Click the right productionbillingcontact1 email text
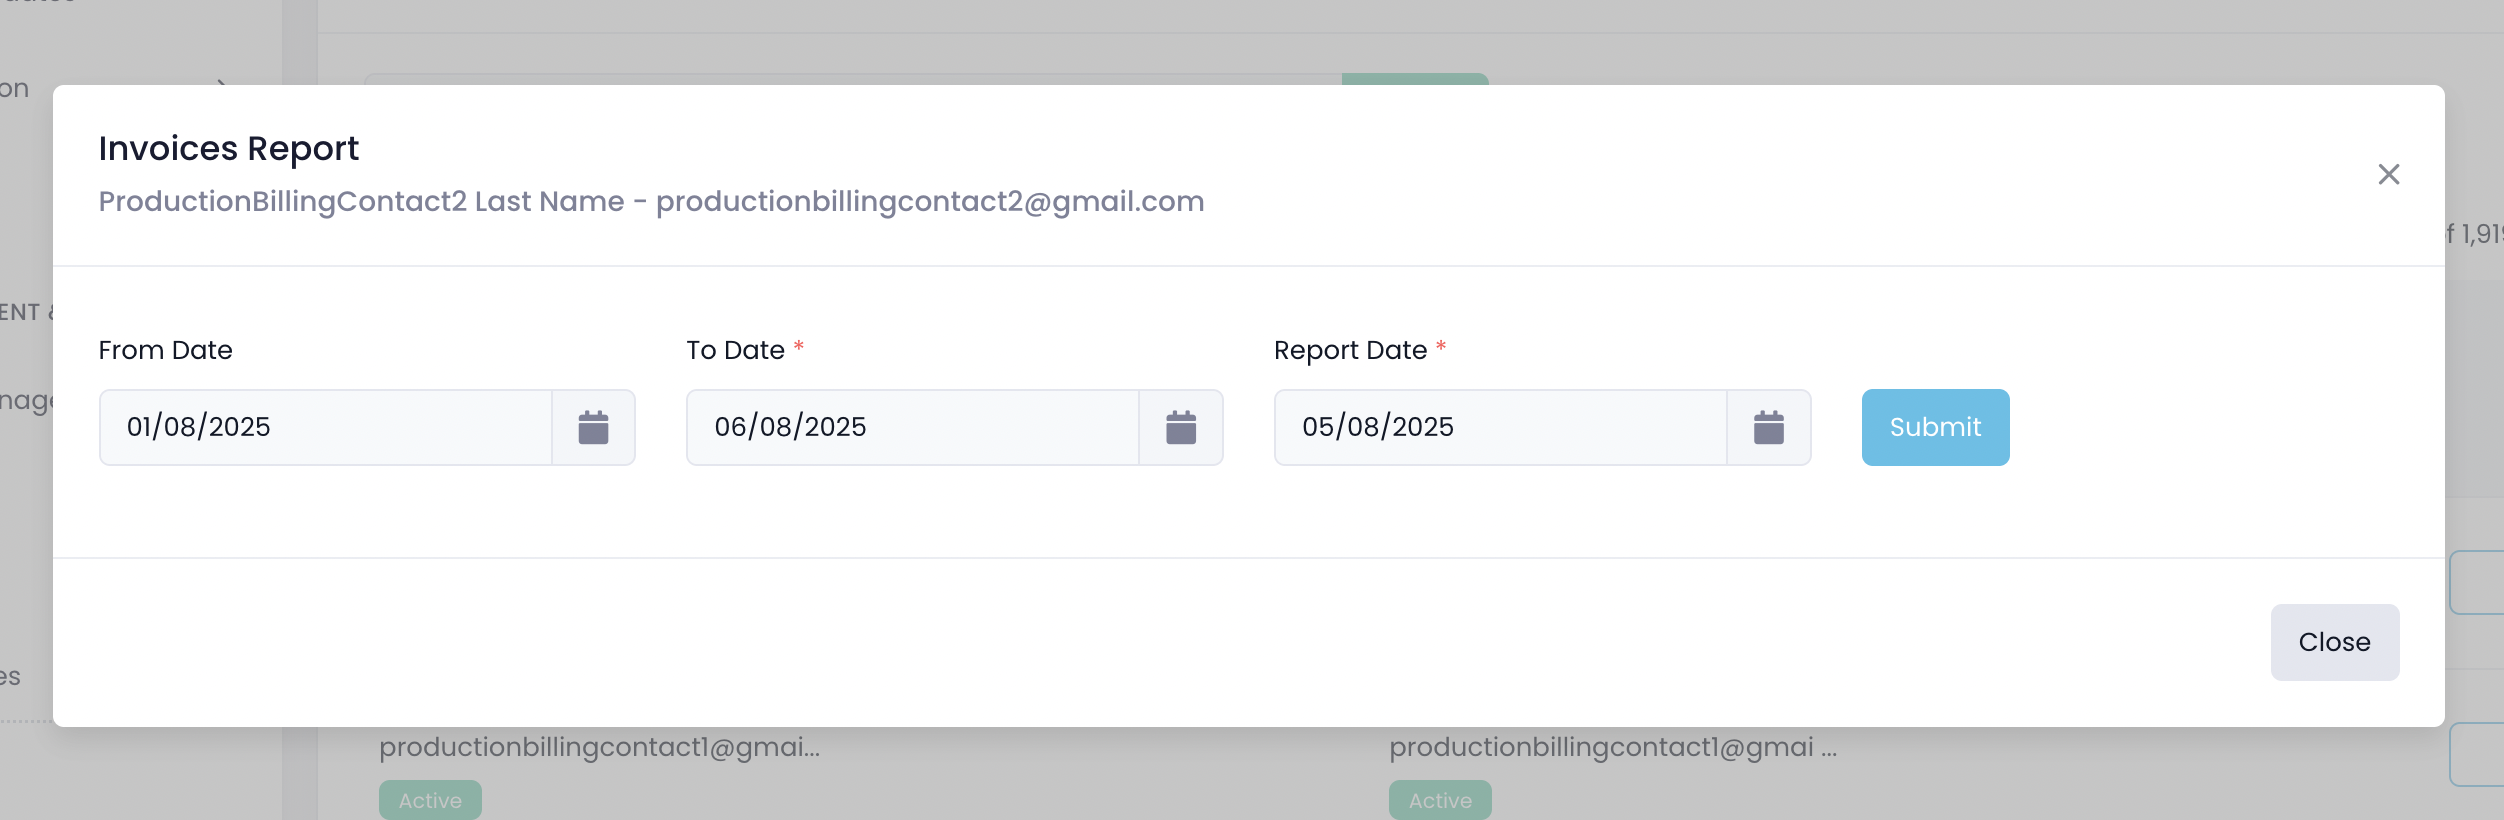Screen dimensions: 2504x820 (1612, 747)
